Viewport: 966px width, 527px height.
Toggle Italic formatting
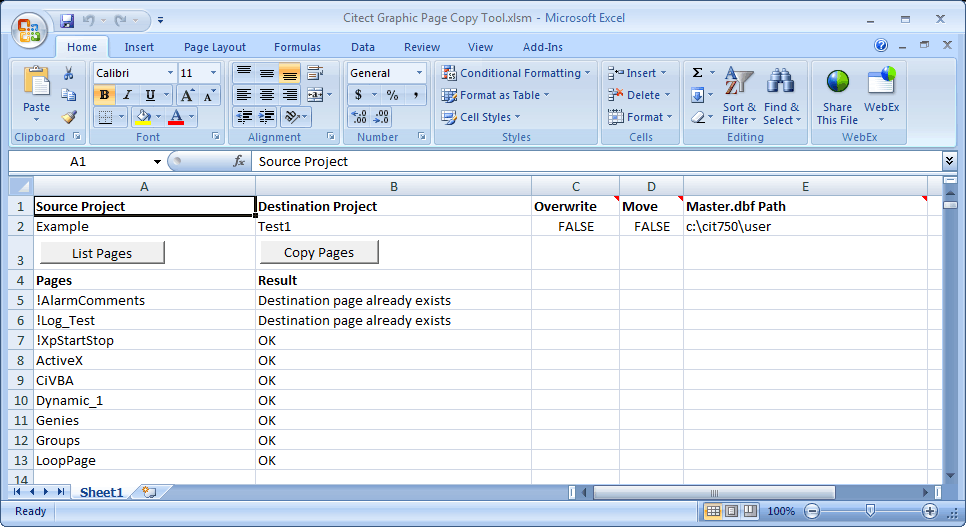pyautogui.click(x=127, y=95)
